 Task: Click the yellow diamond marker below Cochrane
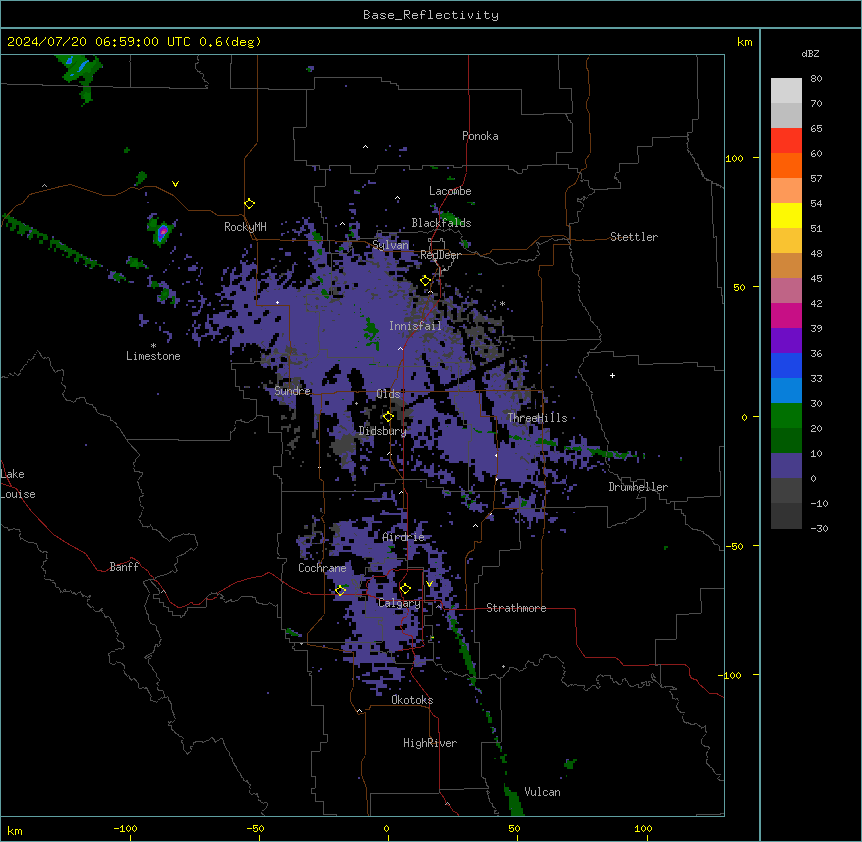click(x=340, y=590)
